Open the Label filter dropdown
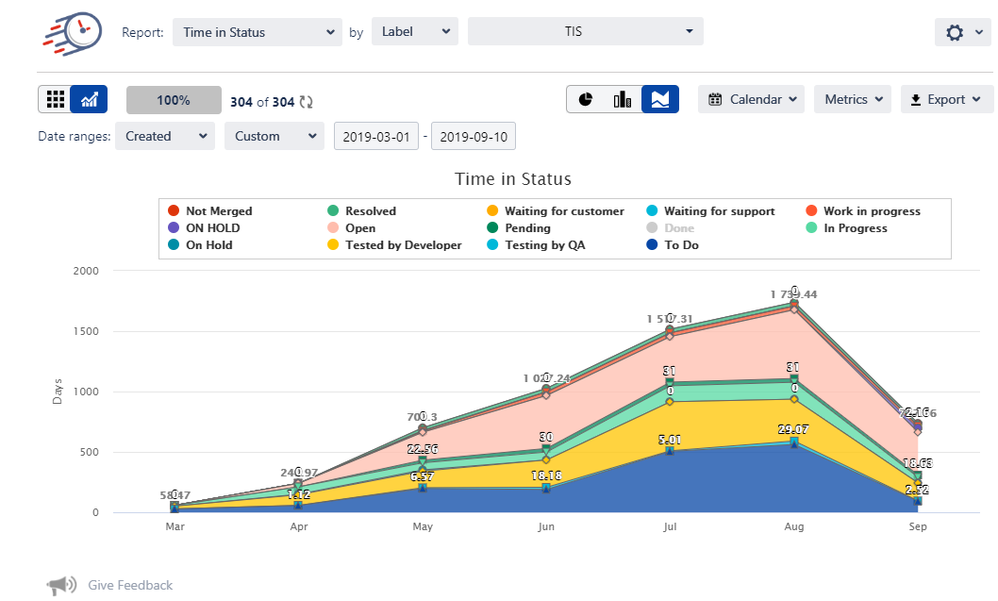Viewport: 998px width, 601px height. click(x=415, y=31)
